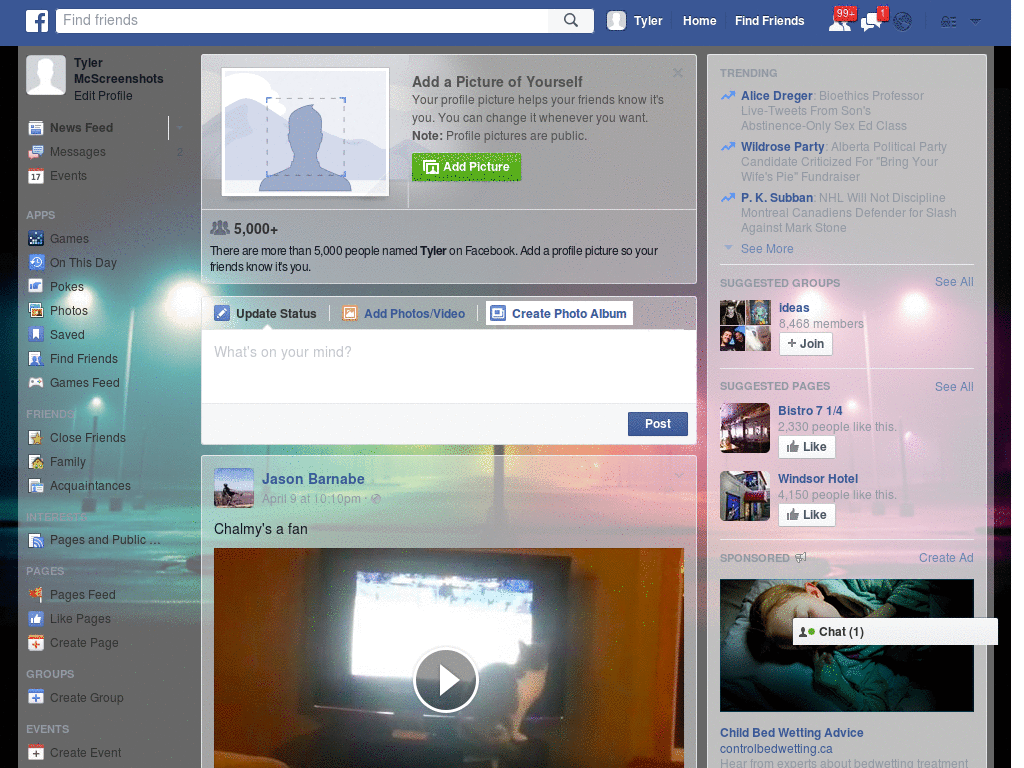Click the Facebook logo icon
Viewport: 1024px width, 768px height.
click(37, 21)
